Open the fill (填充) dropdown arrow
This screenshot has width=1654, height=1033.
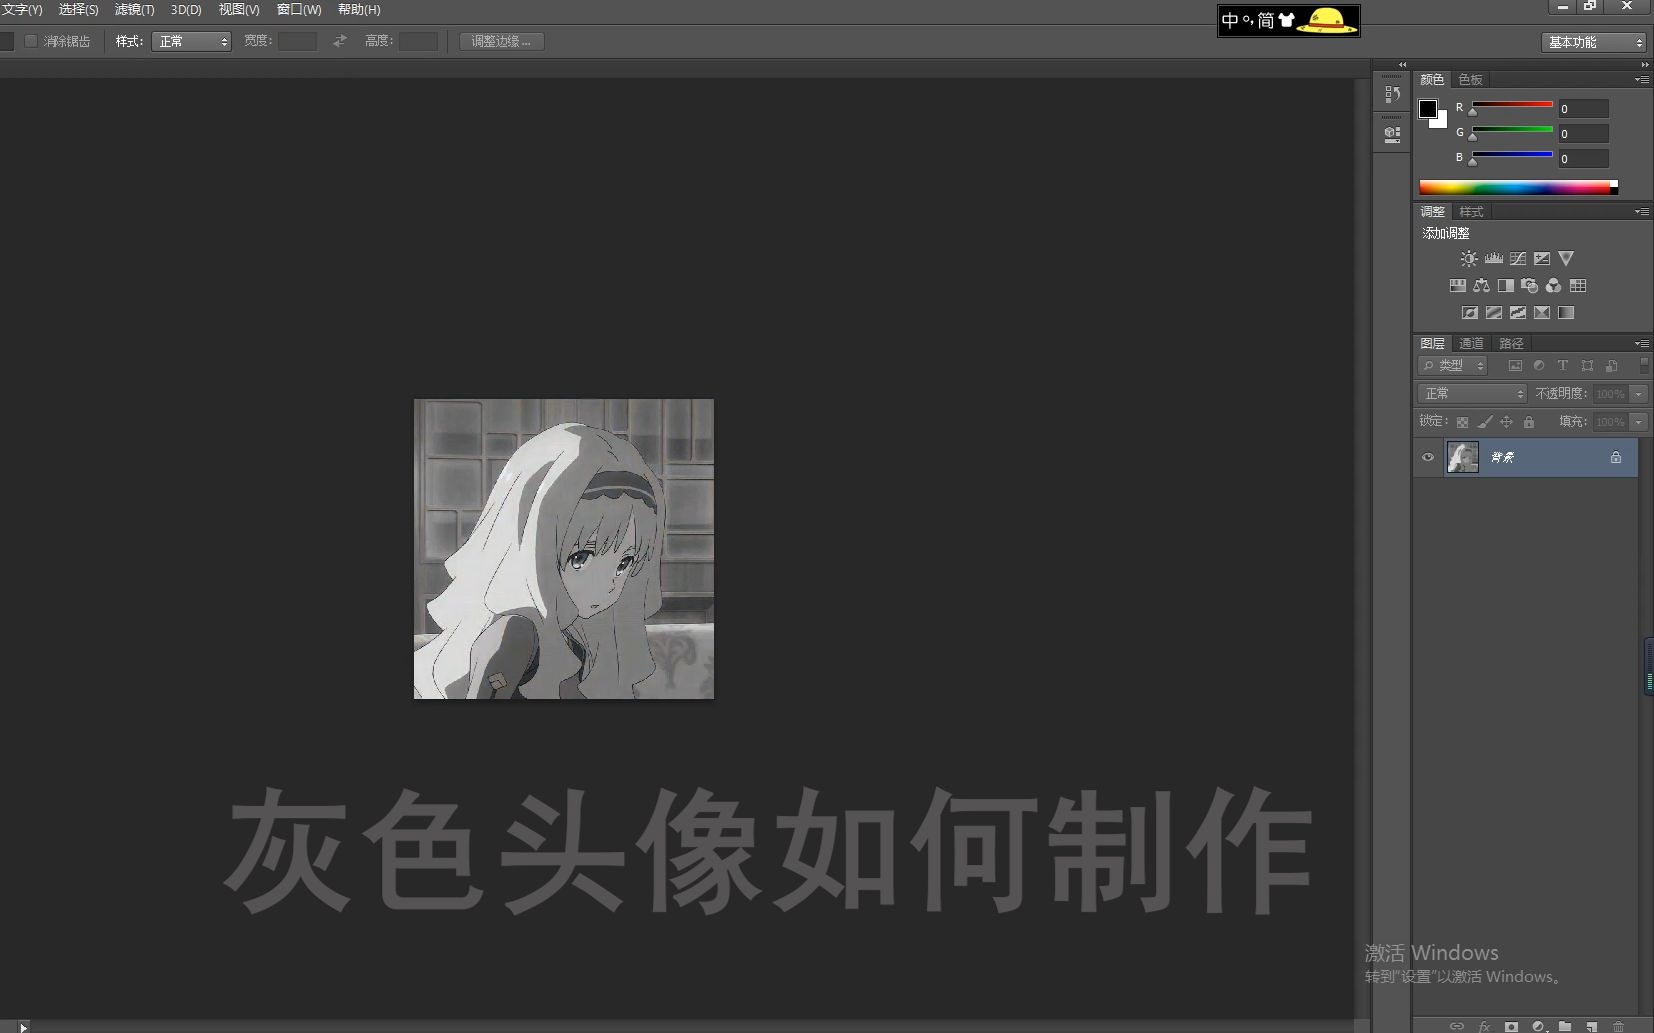click(1638, 422)
